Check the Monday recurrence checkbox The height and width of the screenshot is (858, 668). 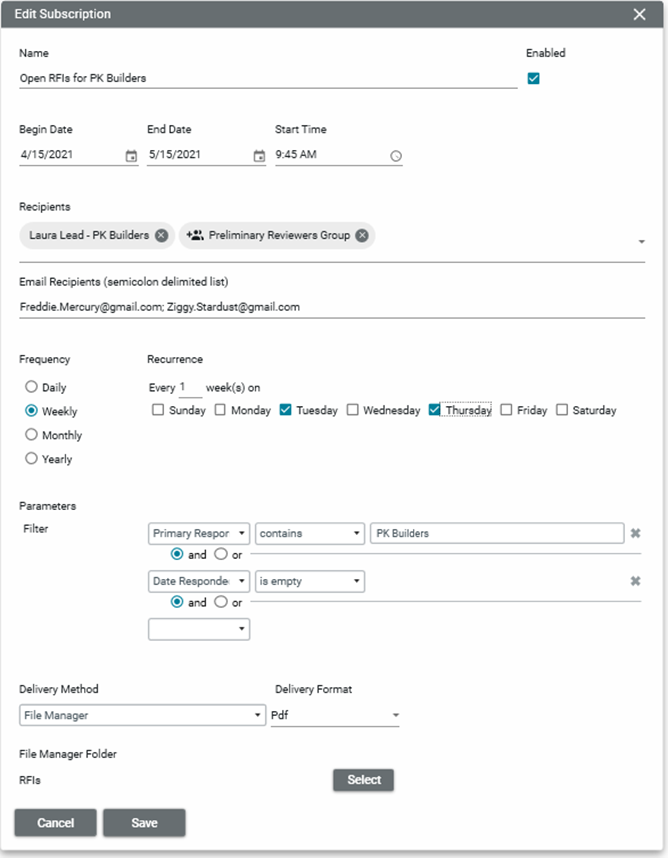point(220,410)
